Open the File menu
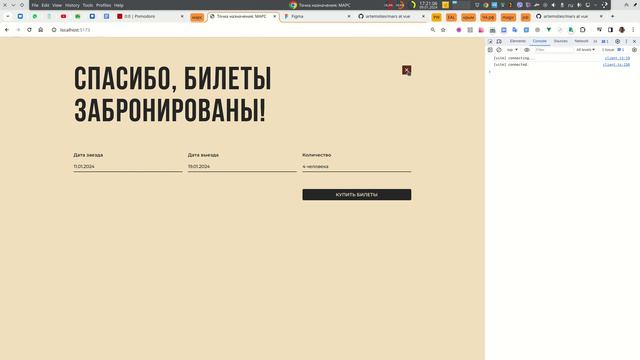The height and width of the screenshot is (360, 640). (35, 5)
